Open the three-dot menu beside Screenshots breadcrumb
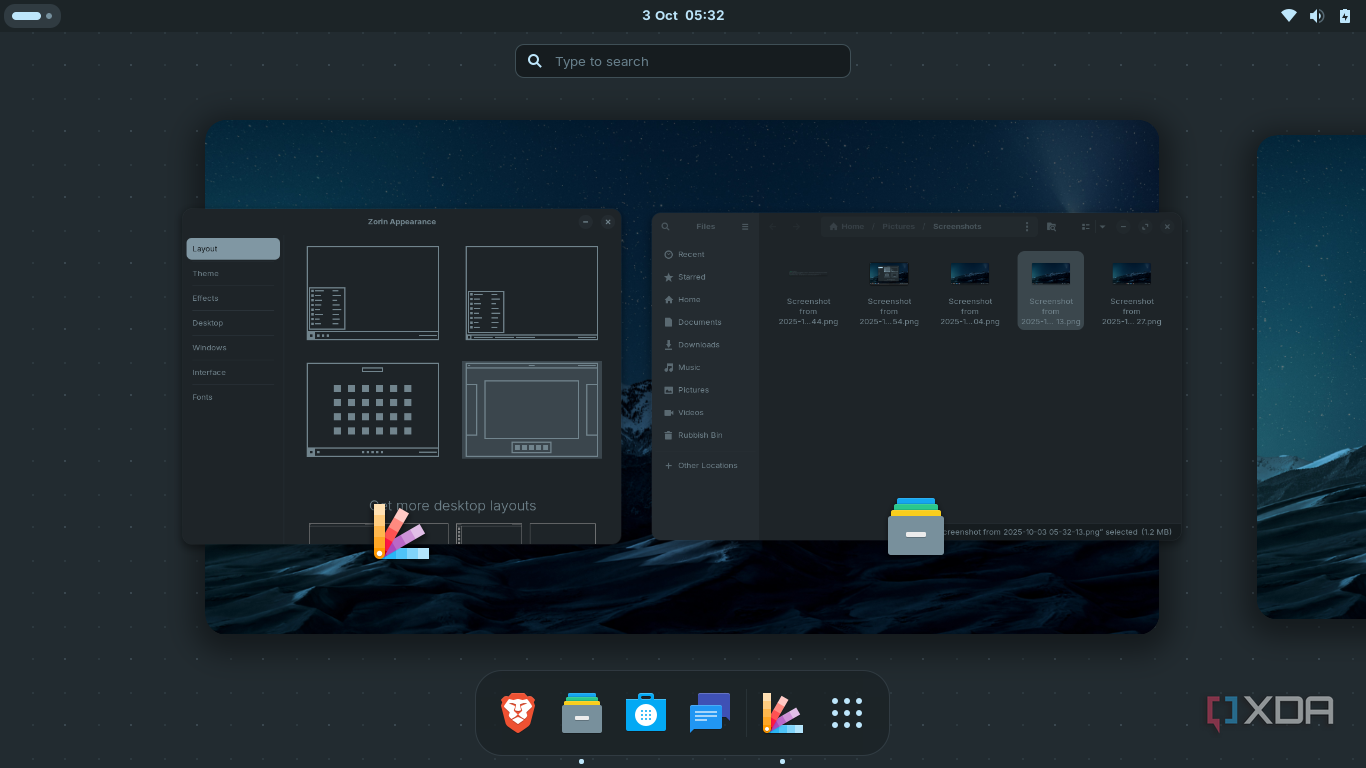Viewport: 1366px width, 768px height. click(x=1027, y=226)
